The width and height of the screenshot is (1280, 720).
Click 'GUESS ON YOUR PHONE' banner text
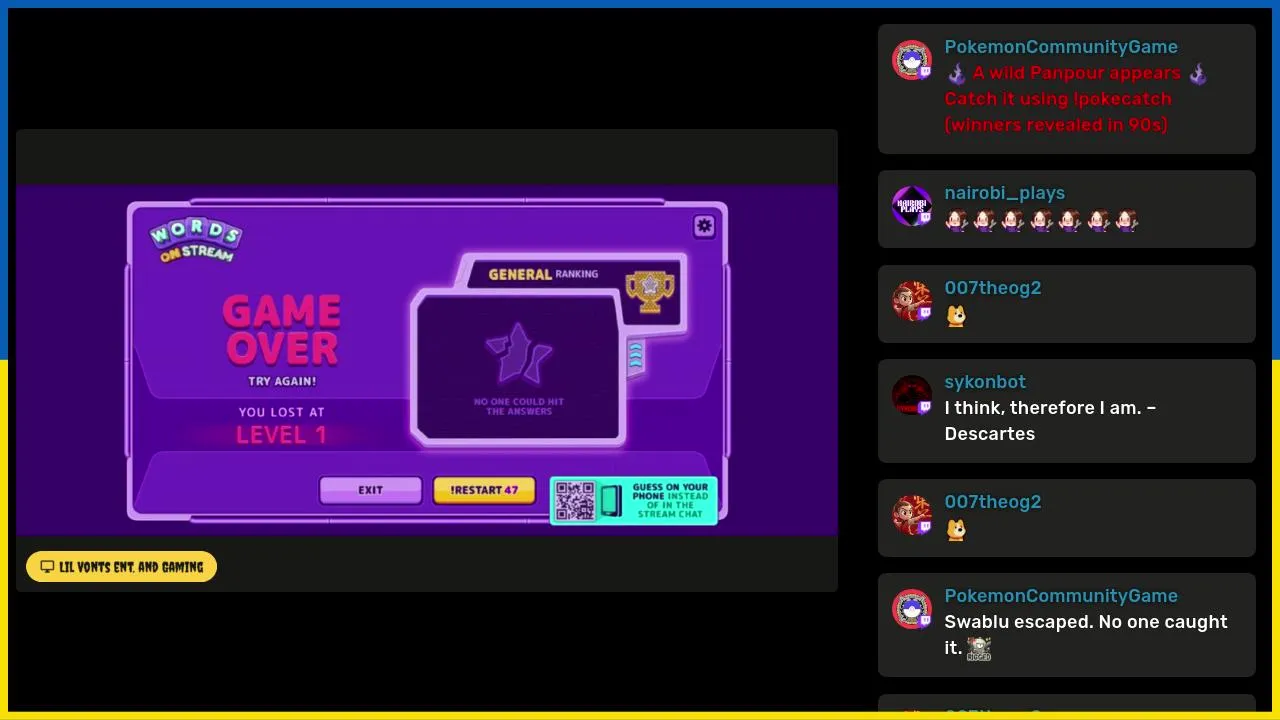tap(670, 500)
